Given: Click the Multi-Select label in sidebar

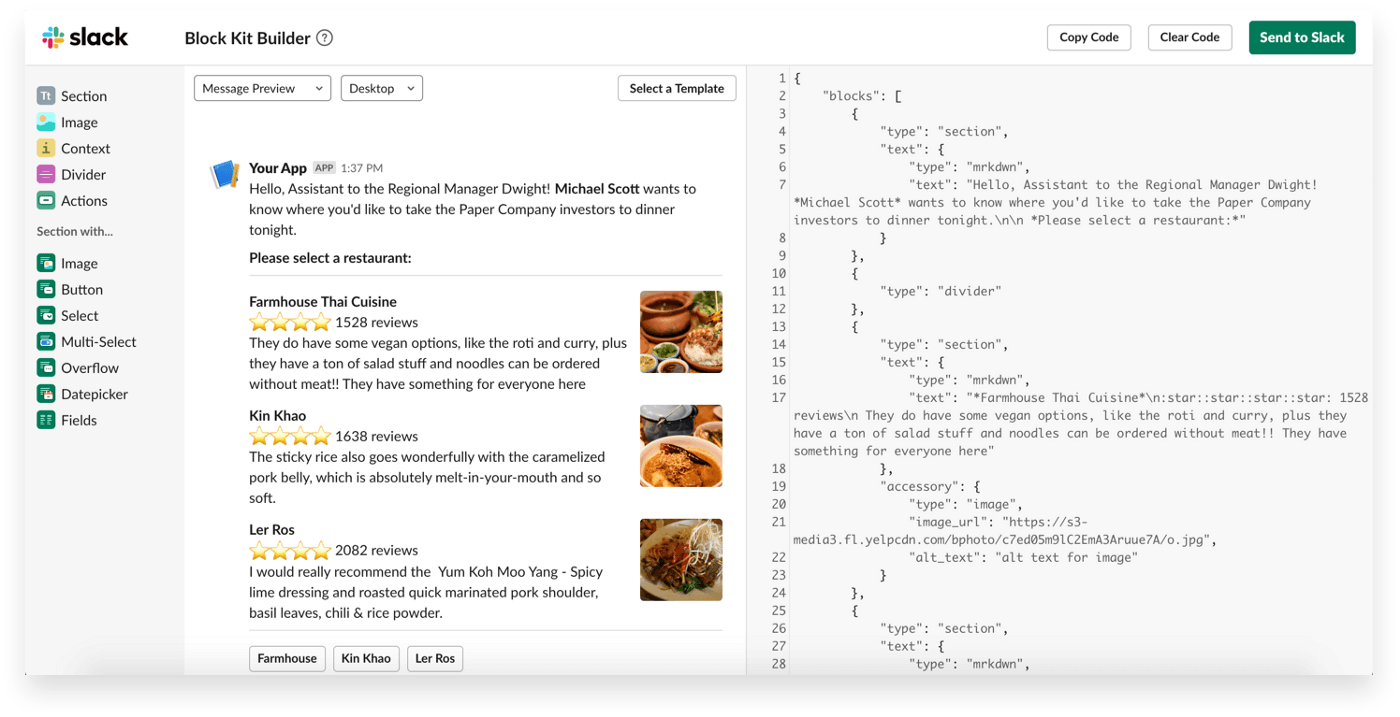Looking at the screenshot, I should [99, 341].
